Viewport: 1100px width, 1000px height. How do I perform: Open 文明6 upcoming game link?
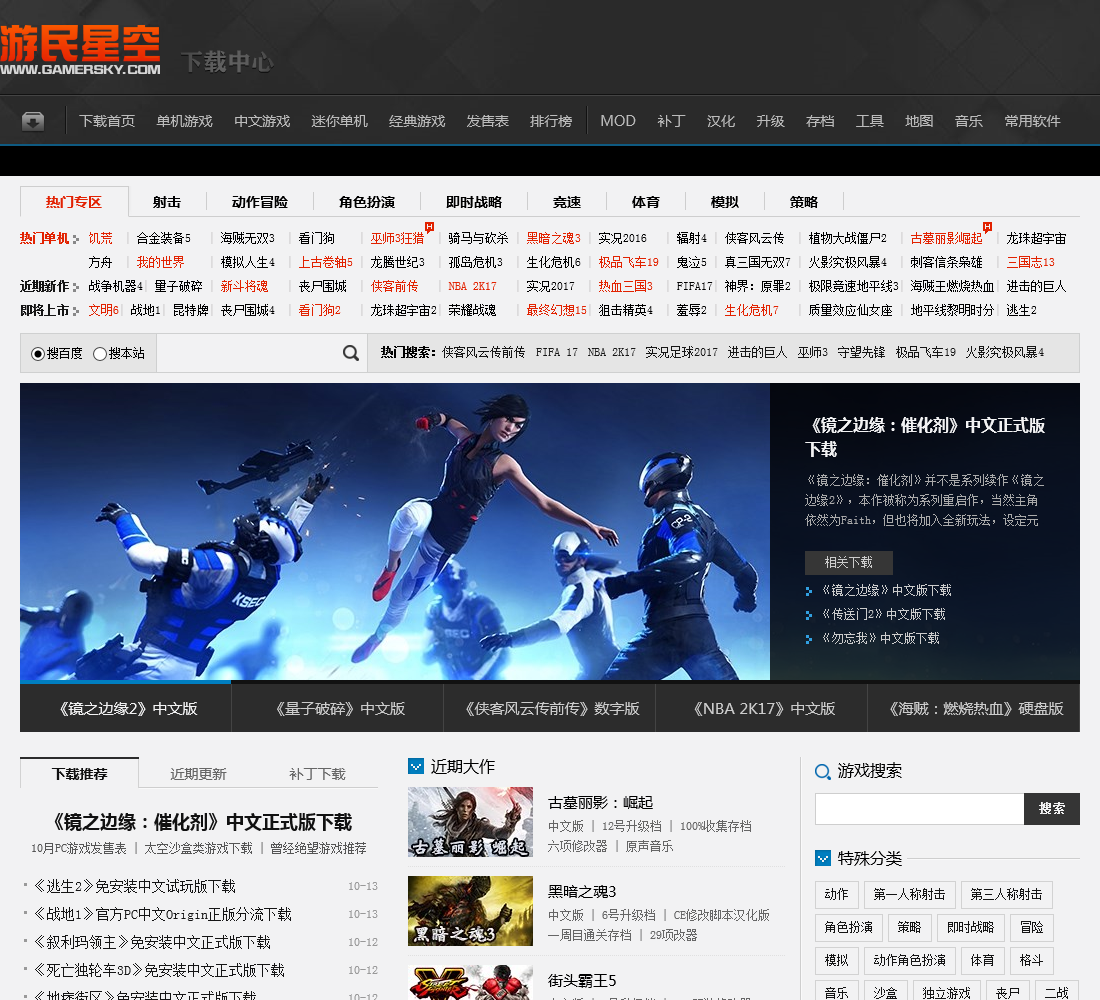[x=103, y=310]
